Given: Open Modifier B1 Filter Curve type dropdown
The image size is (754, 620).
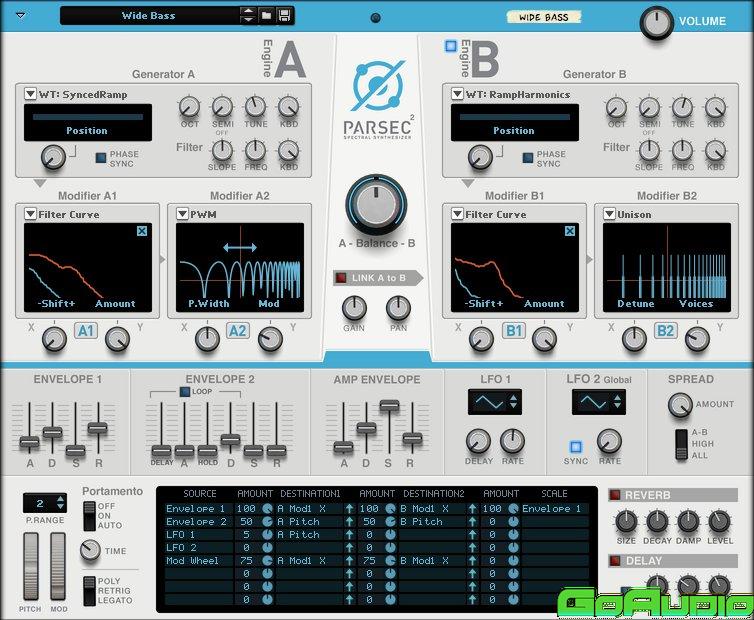Looking at the screenshot, I should pos(457,214).
